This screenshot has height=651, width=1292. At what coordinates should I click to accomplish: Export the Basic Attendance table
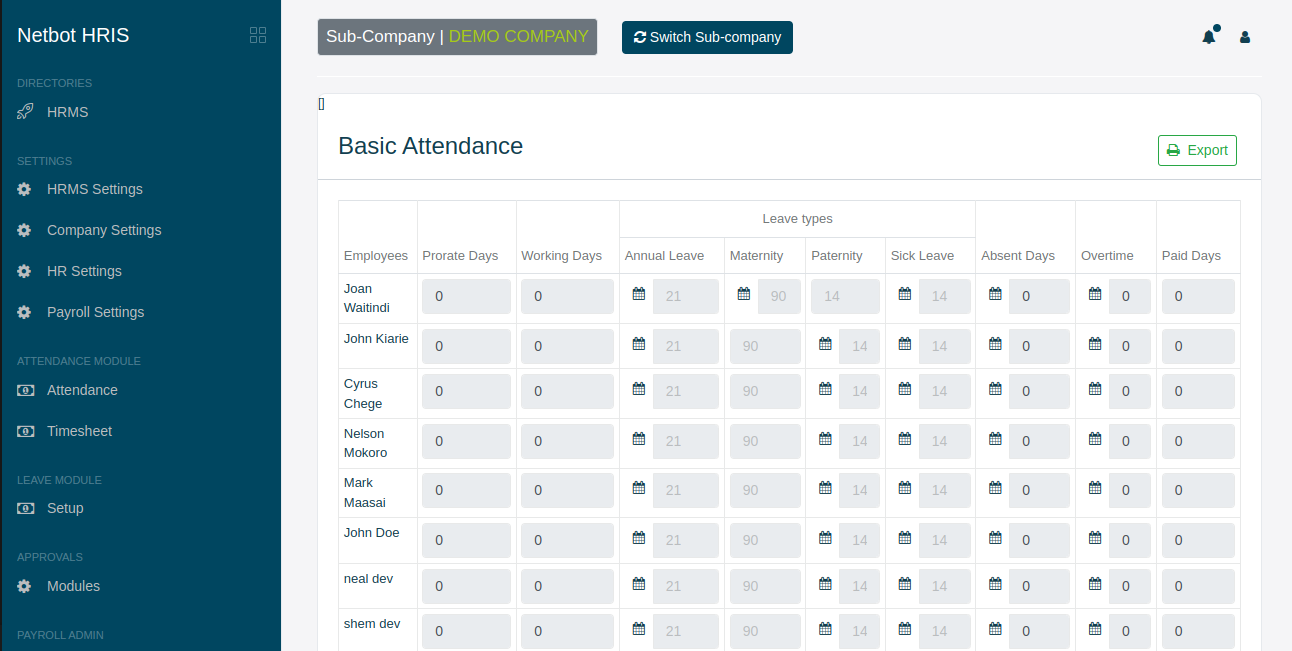tap(1197, 150)
